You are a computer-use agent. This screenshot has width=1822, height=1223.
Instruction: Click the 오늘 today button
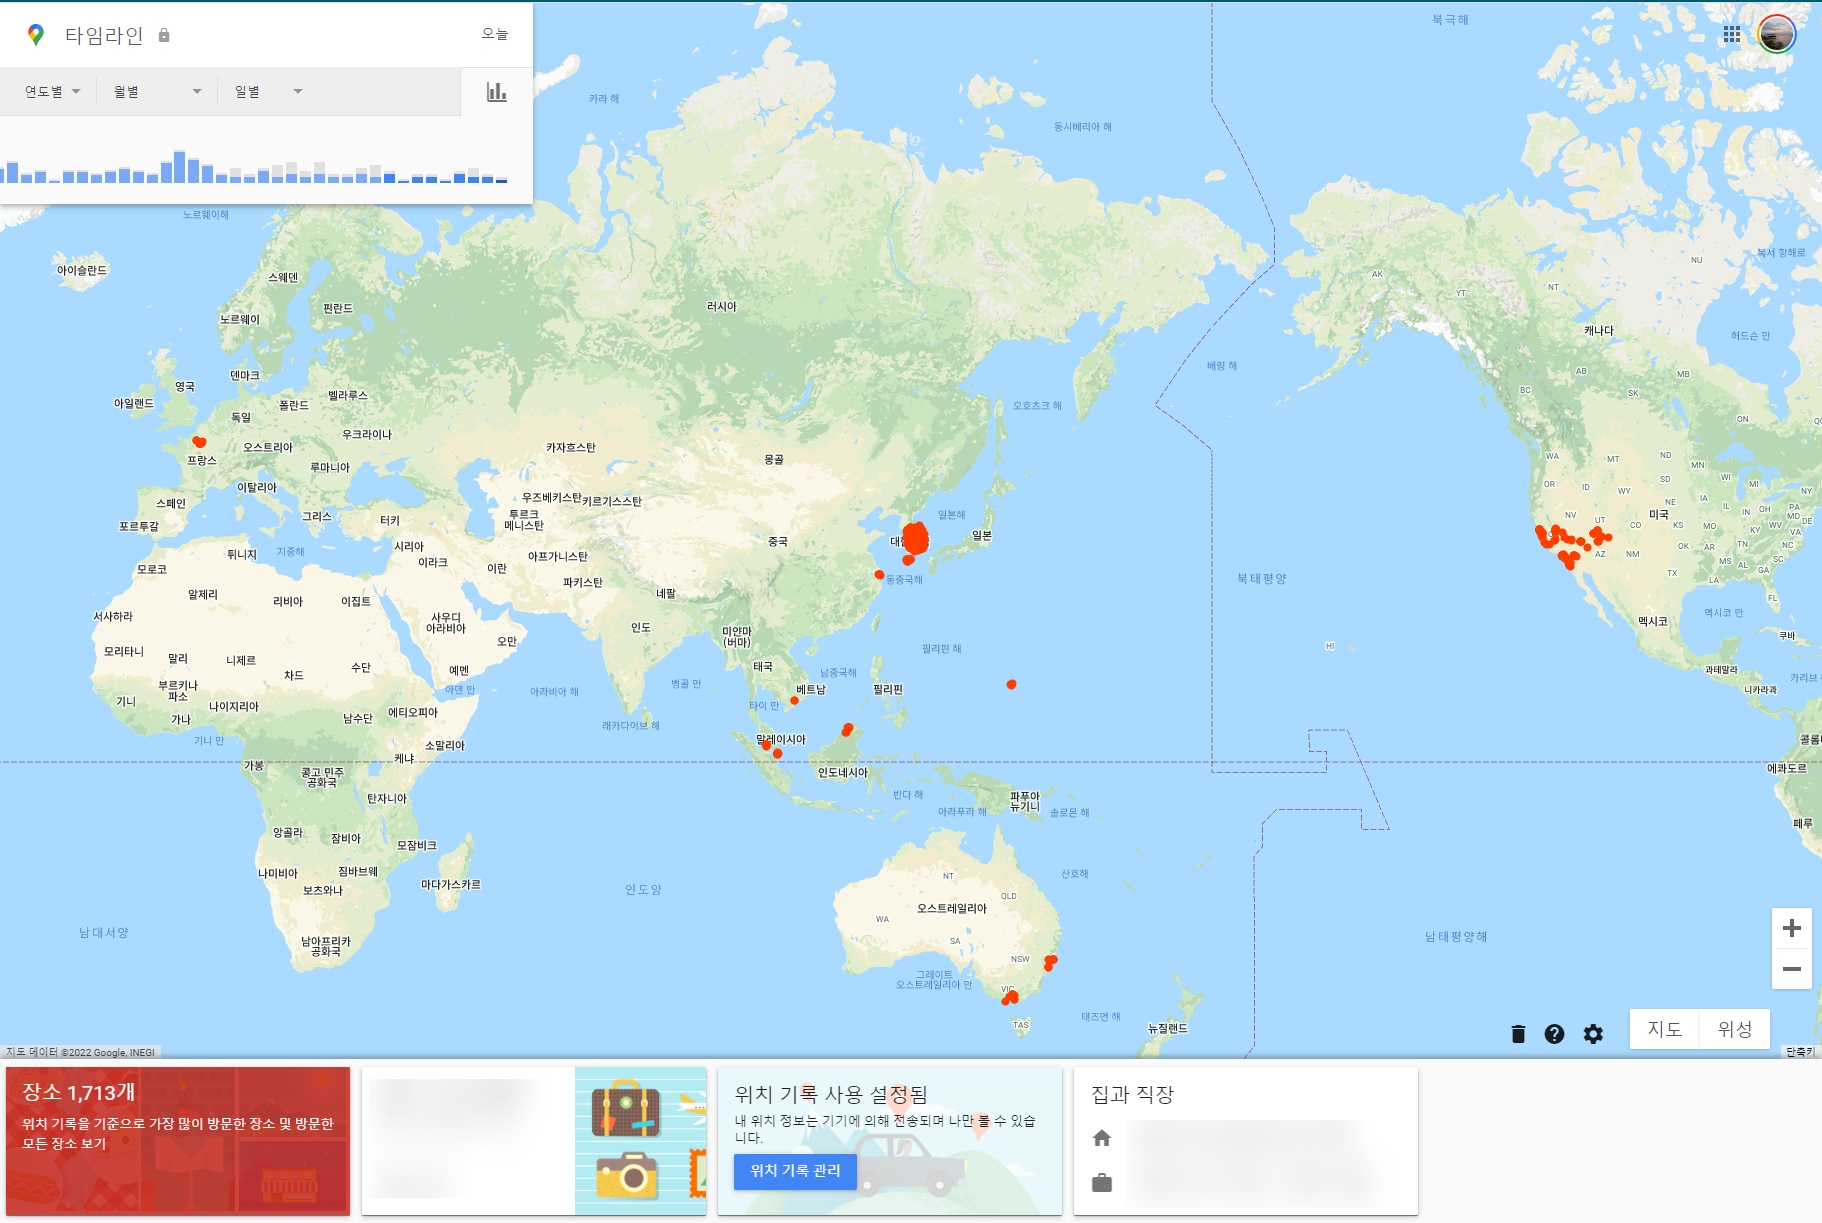pyautogui.click(x=496, y=35)
